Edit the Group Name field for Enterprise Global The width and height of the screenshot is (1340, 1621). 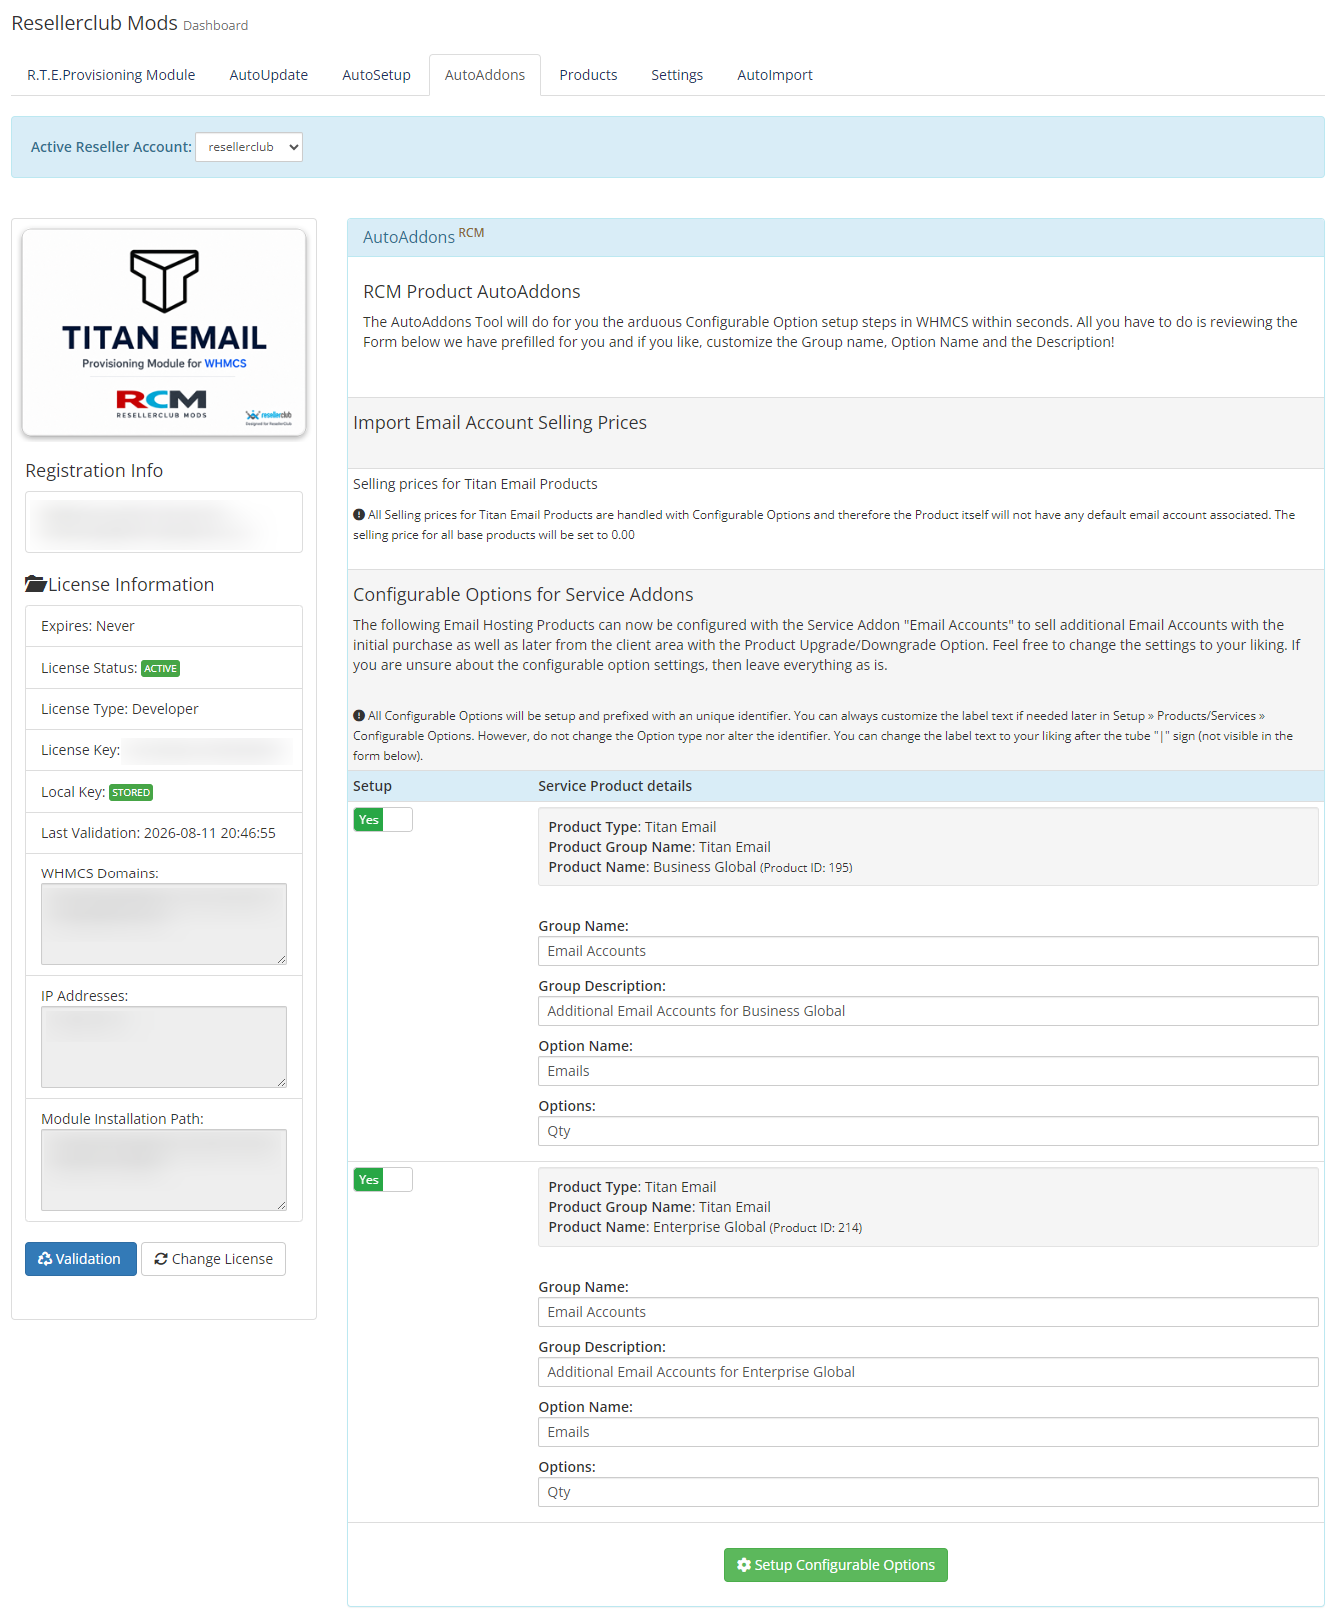click(928, 1312)
